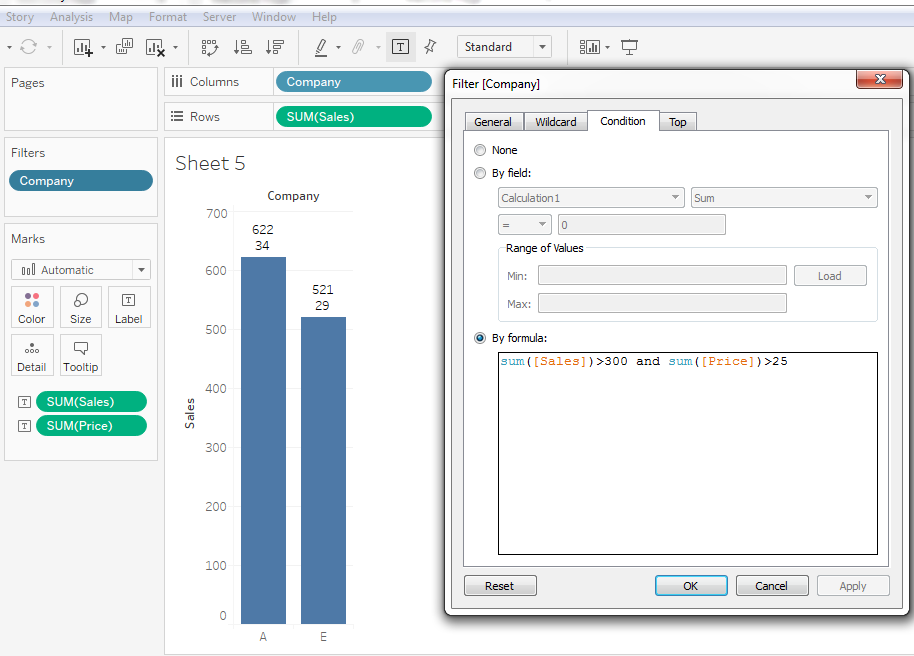
Task: Click the Show/hide cards icon
Action: pyautogui.click(x=589, y=47)
